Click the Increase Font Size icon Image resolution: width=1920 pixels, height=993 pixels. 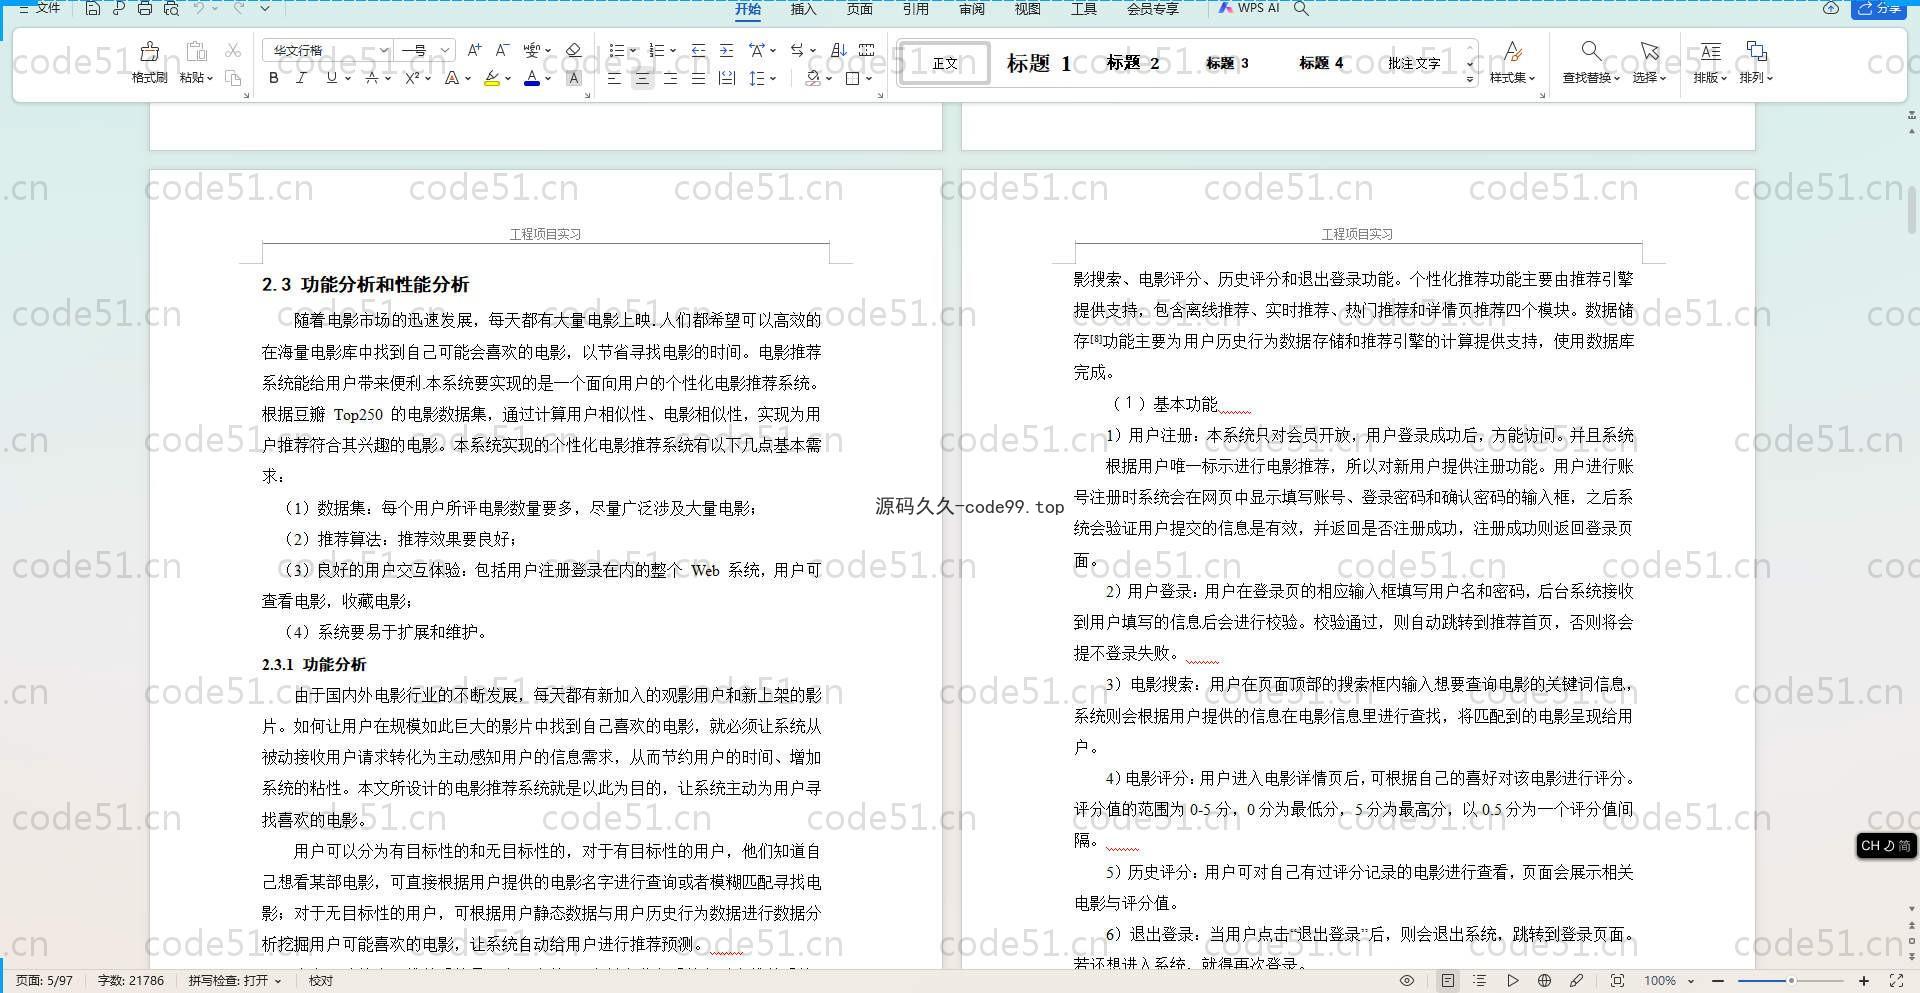tap(475, 50)
